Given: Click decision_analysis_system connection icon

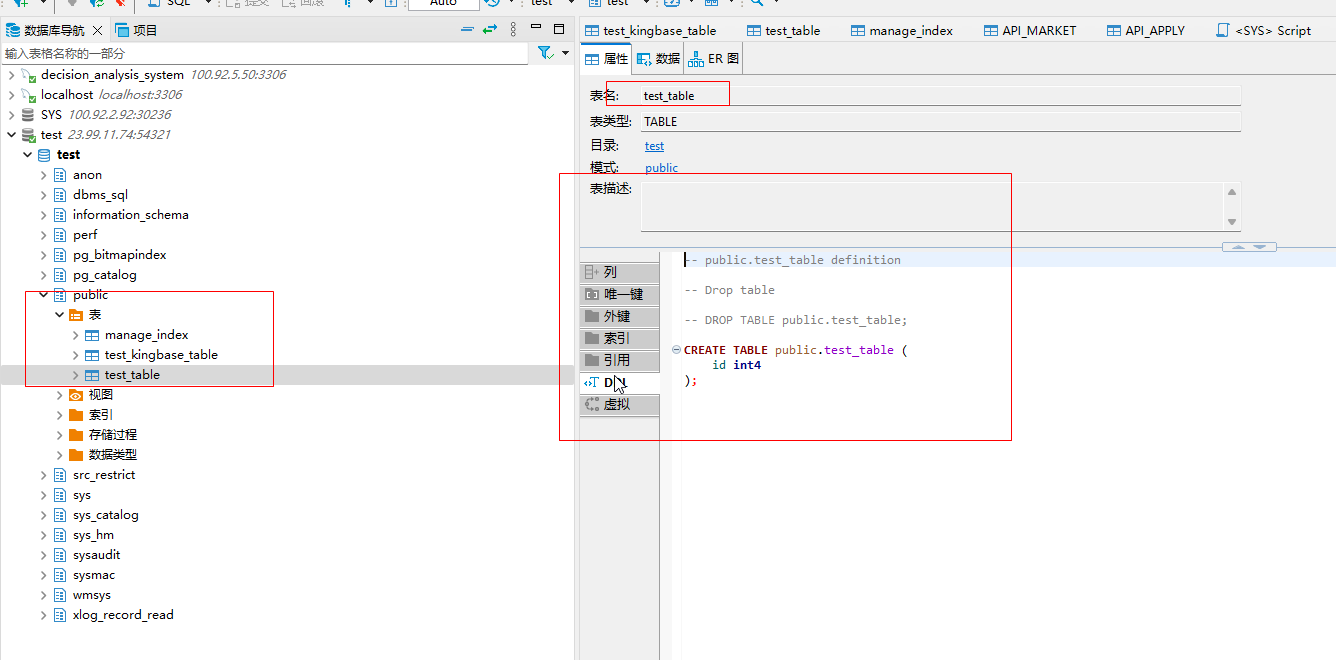Looking at the screenshot, I should pos(29,75).
